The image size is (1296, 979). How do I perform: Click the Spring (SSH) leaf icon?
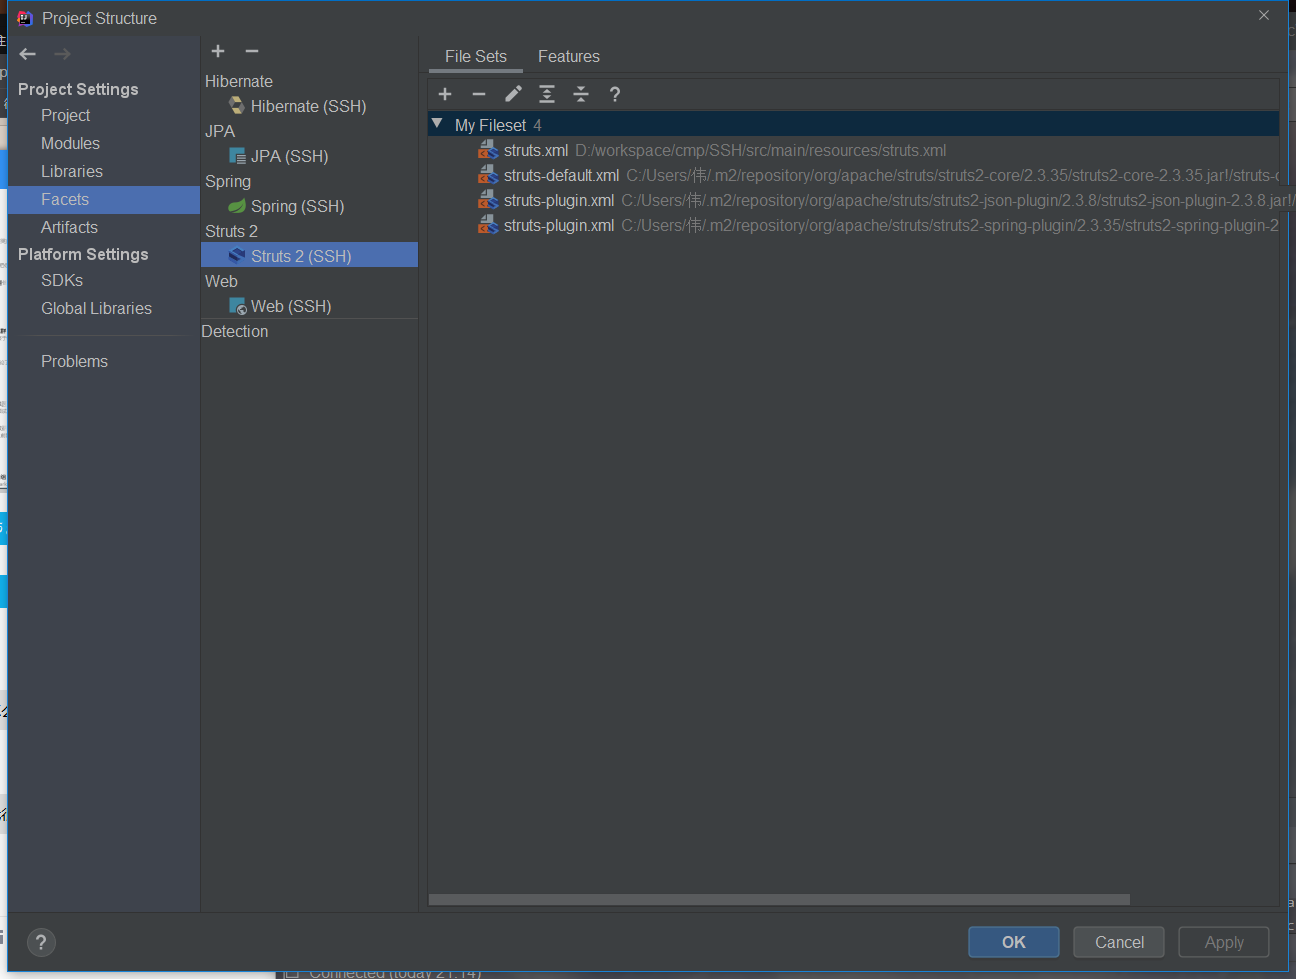click(237, 206)
